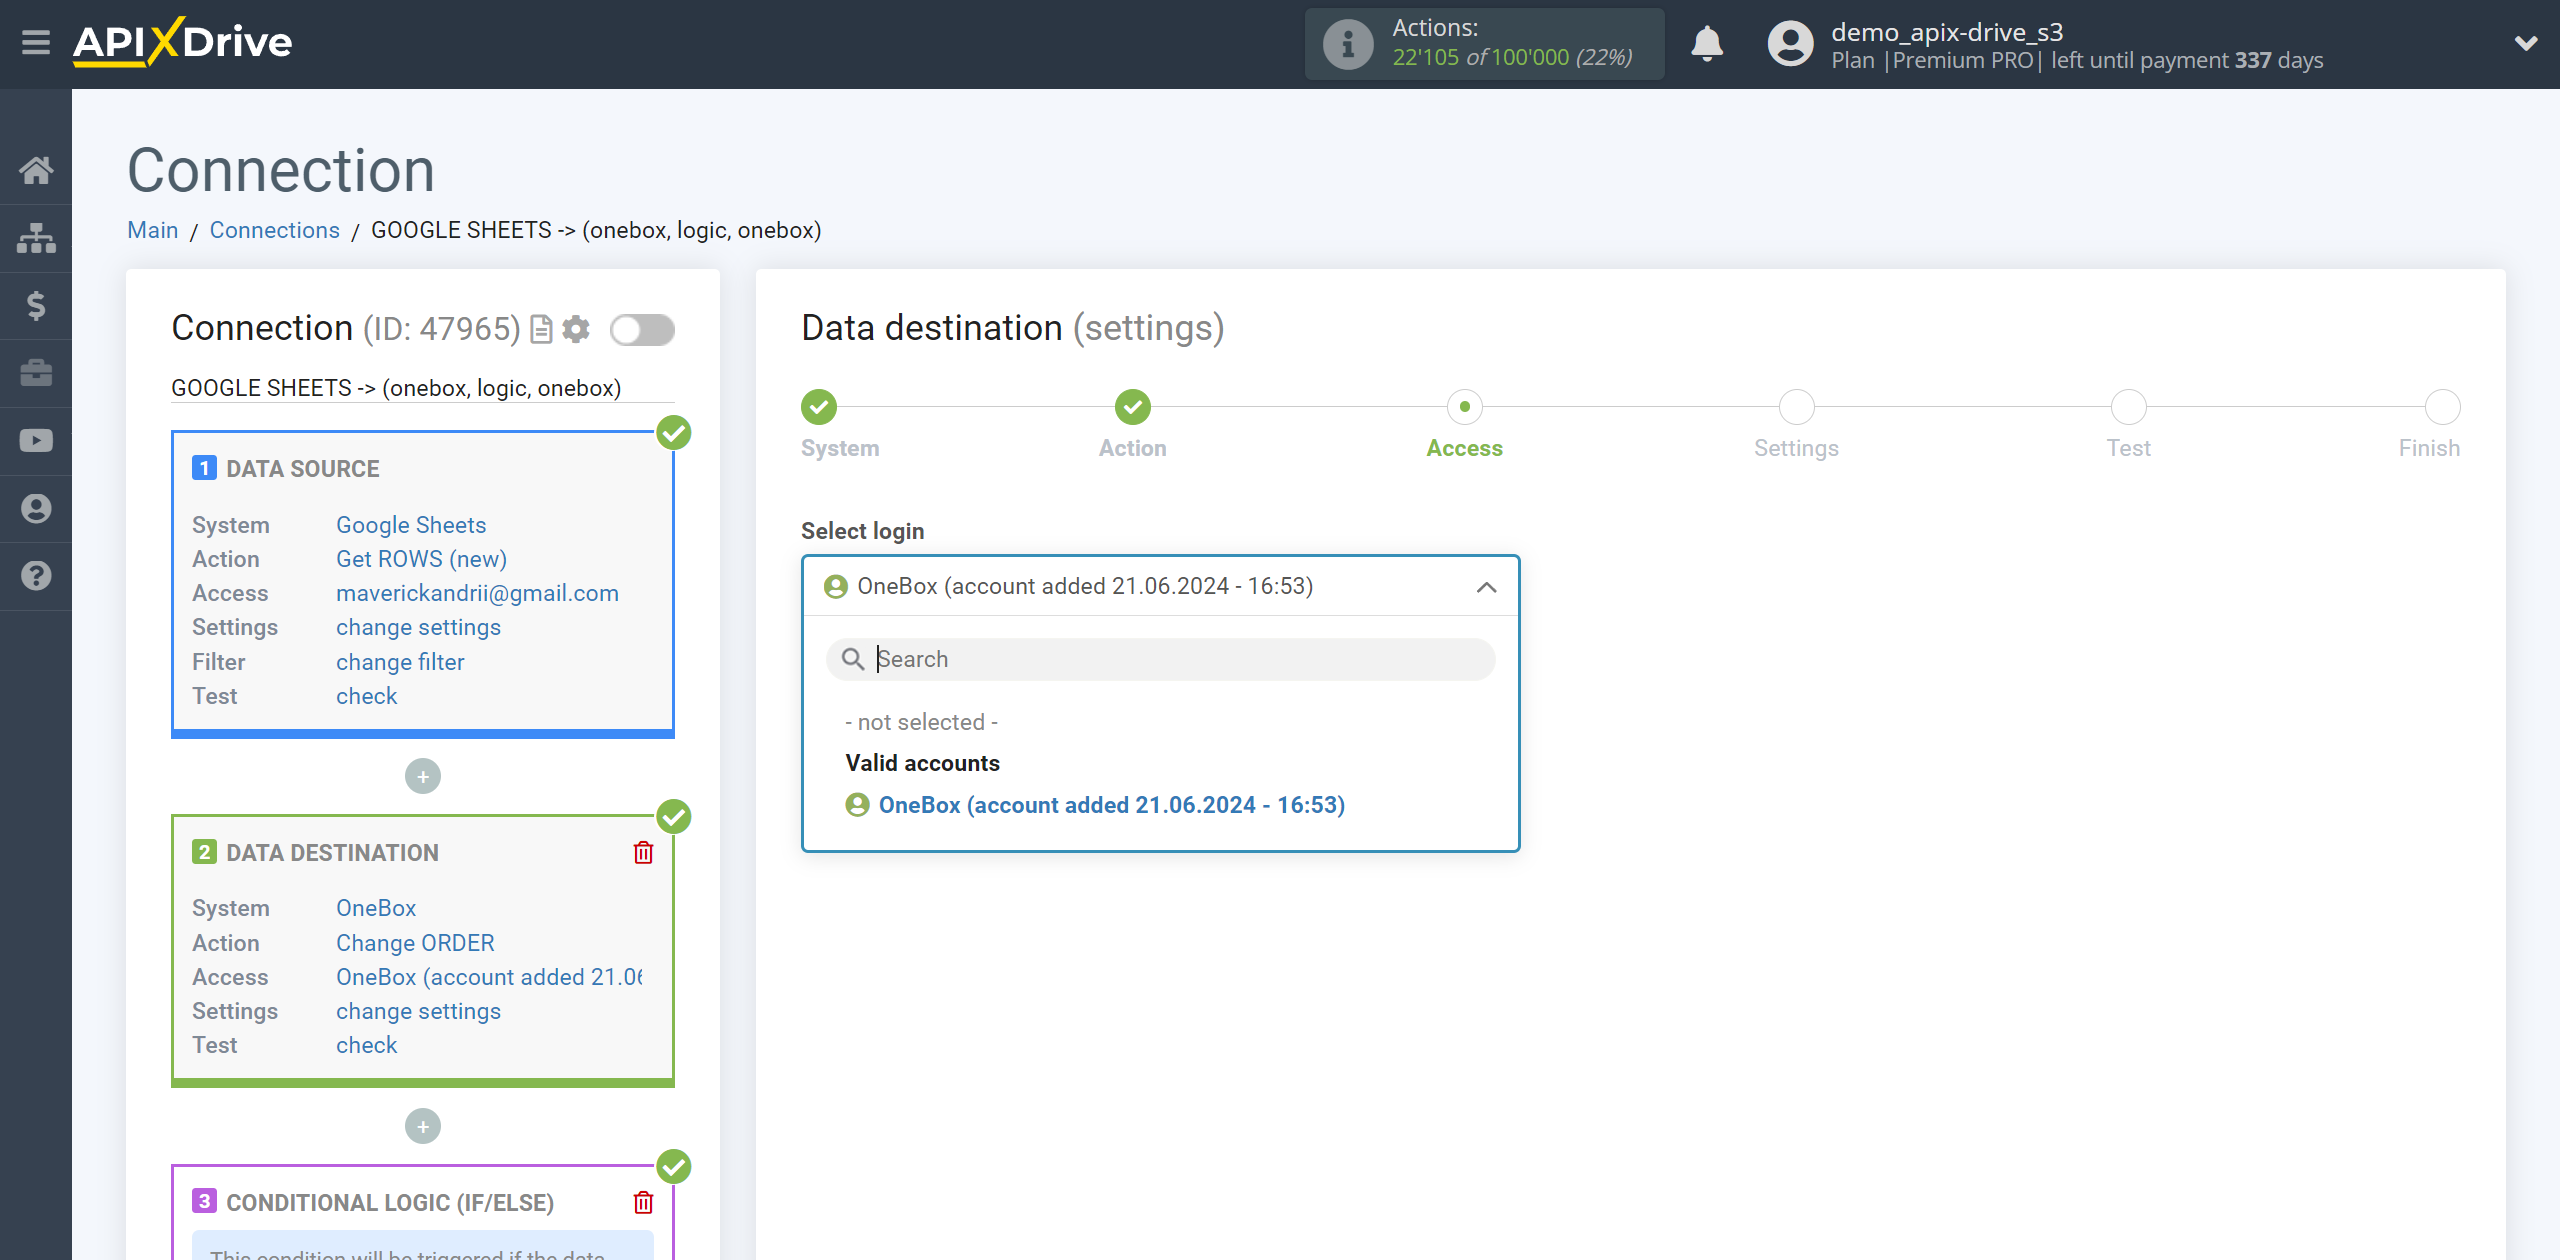Open maverickandrii@gmail.com access link
This screenshot has width=2560, height=1260.
coord(477,593)
